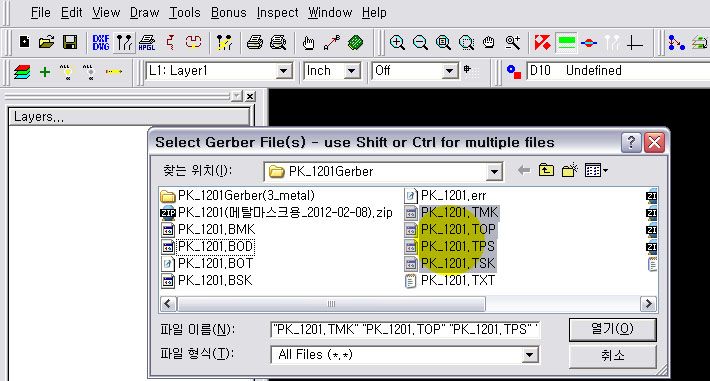Click the Zoom window dotted magnifier icon
Viewport: 710px width, 381px height.
pos(466,43)
